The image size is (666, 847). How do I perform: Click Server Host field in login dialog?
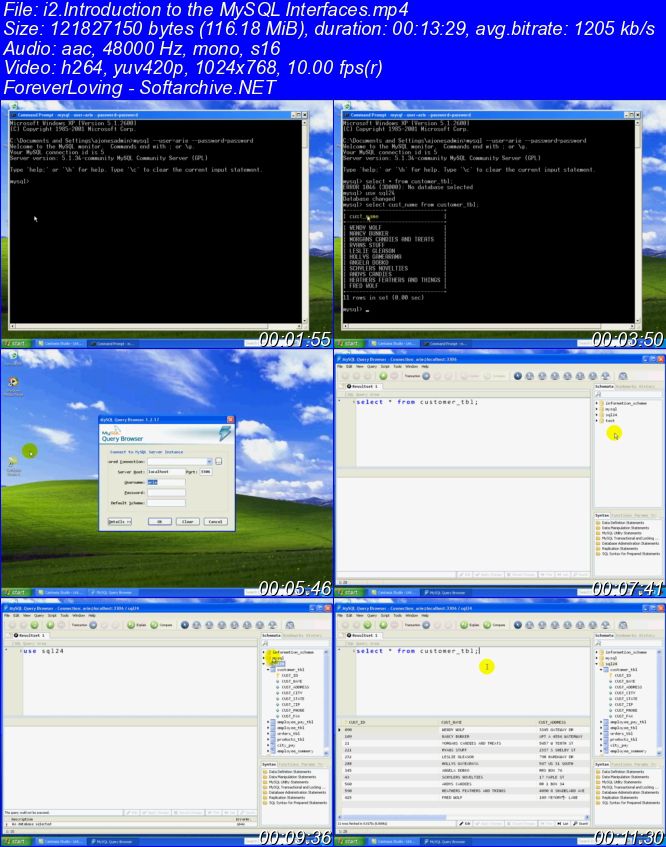[166, 472]
